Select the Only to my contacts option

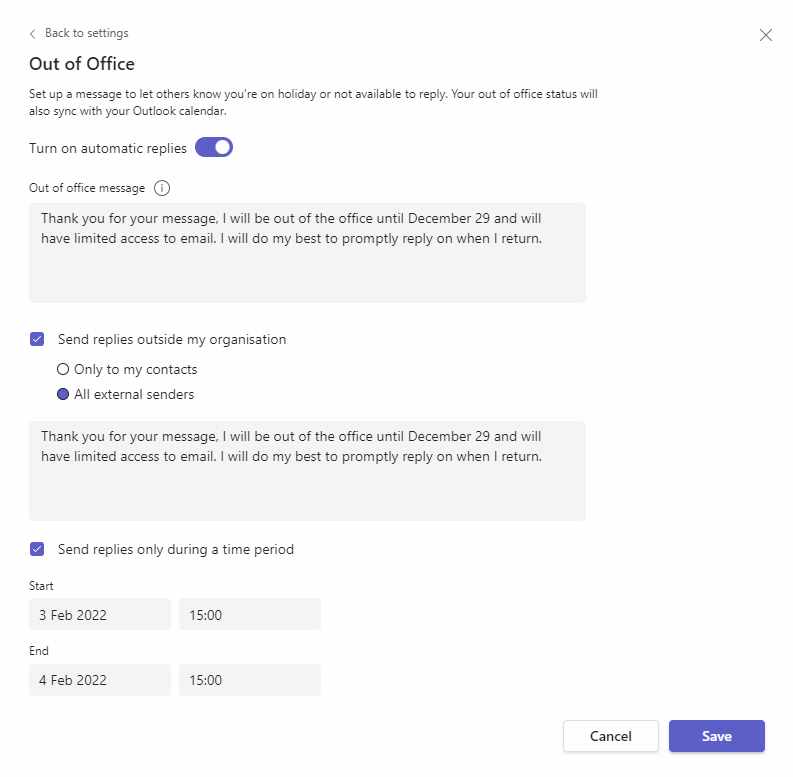pyautogui.click(x=63, y=369)
